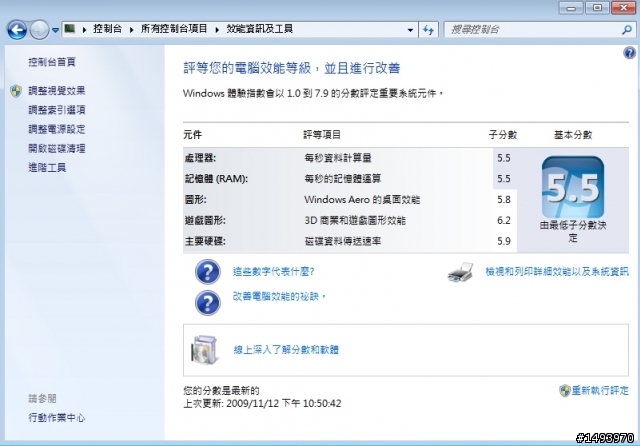Open 調整視覺效果 link
The width and height of the screenshot is (640, 446).
[57, 91]
